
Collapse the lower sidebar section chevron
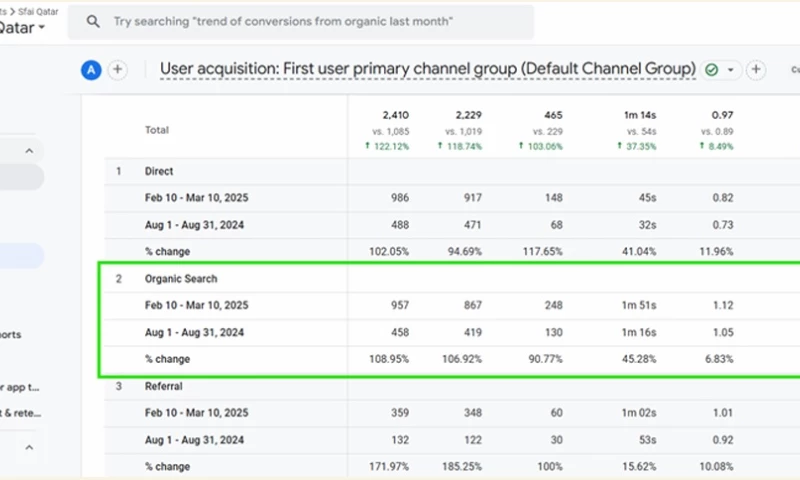pos(29,448)
